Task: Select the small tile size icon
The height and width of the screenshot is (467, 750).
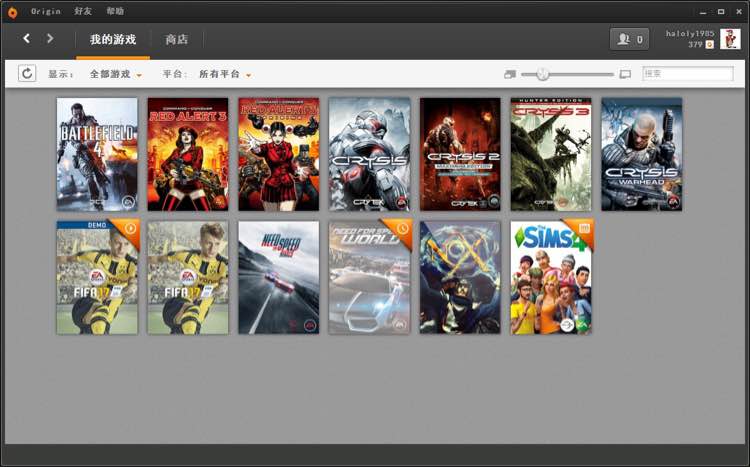Action: click(510, 74)
